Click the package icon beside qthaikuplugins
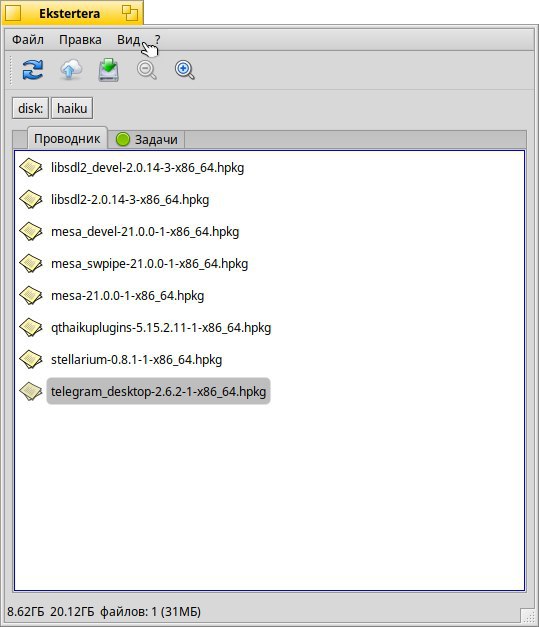 pos(31,327)
